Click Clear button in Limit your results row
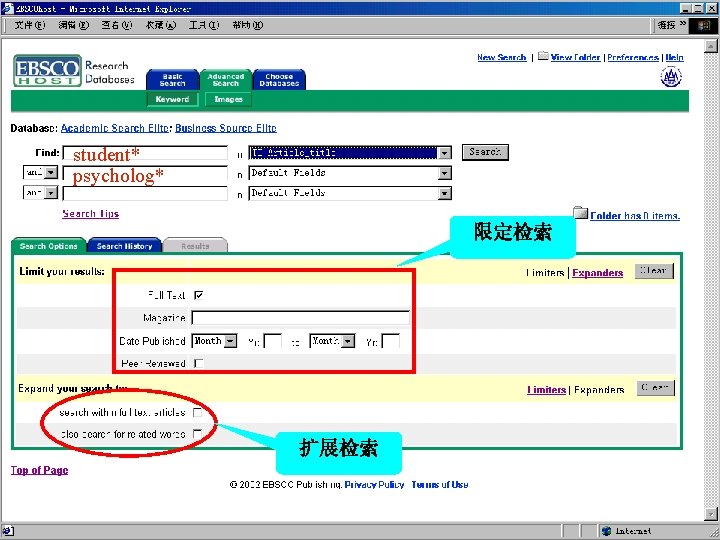This screenshot has height=540, width=720. [x=654, y=271]
